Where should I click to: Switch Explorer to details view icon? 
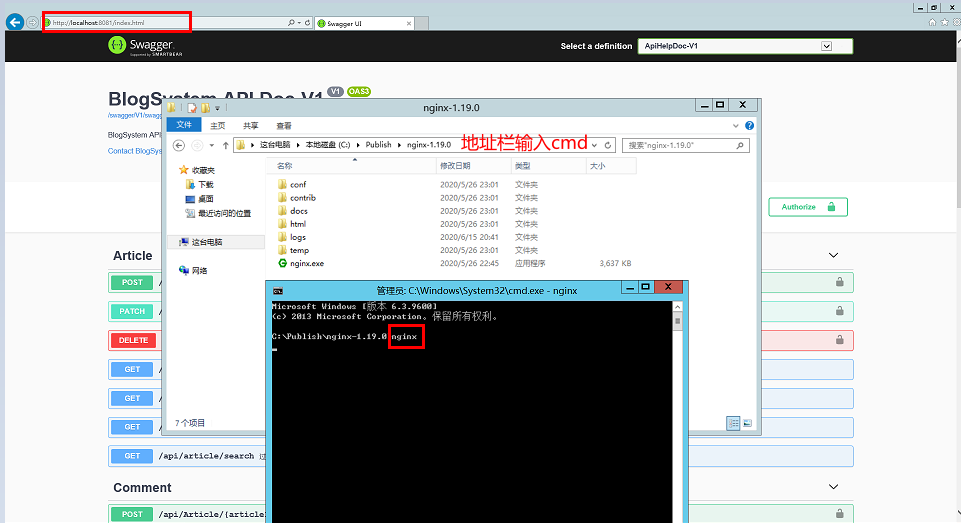click(733, 423)
